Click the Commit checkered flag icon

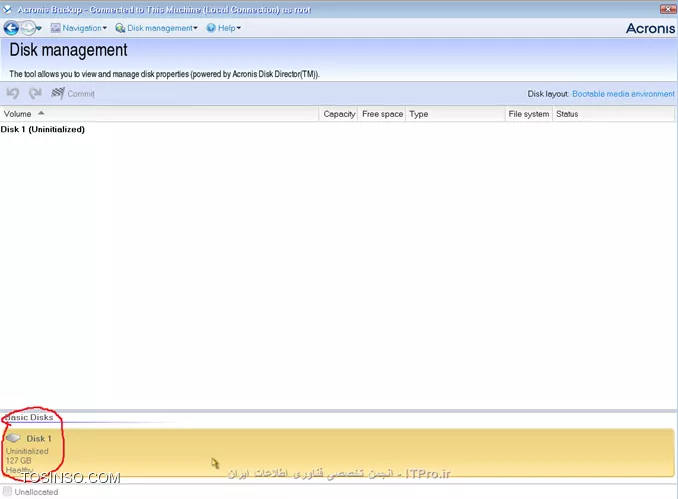58,93
